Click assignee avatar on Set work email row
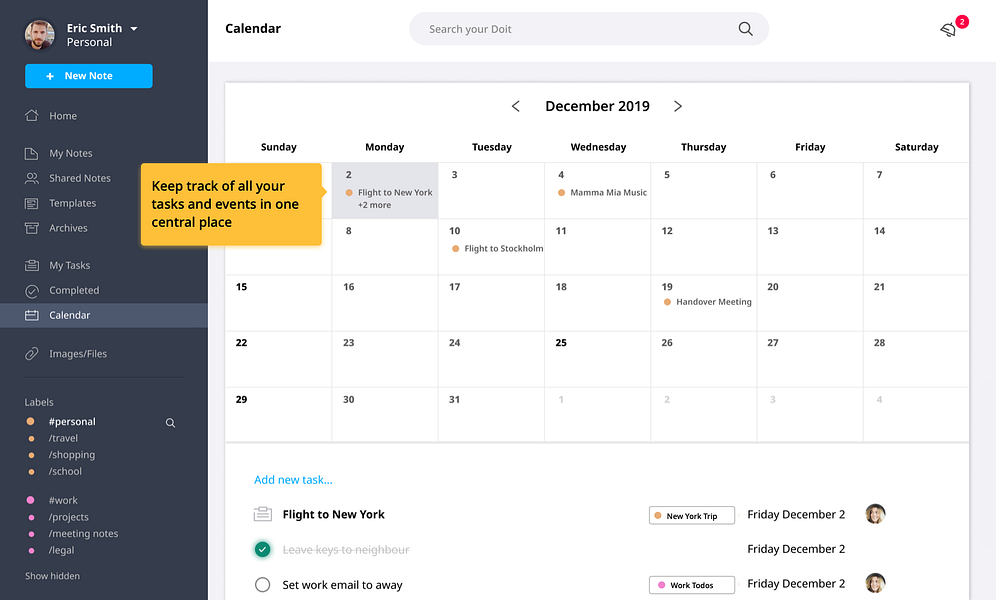The height and width of the screenshot is (600, 996). pos(875,583)
